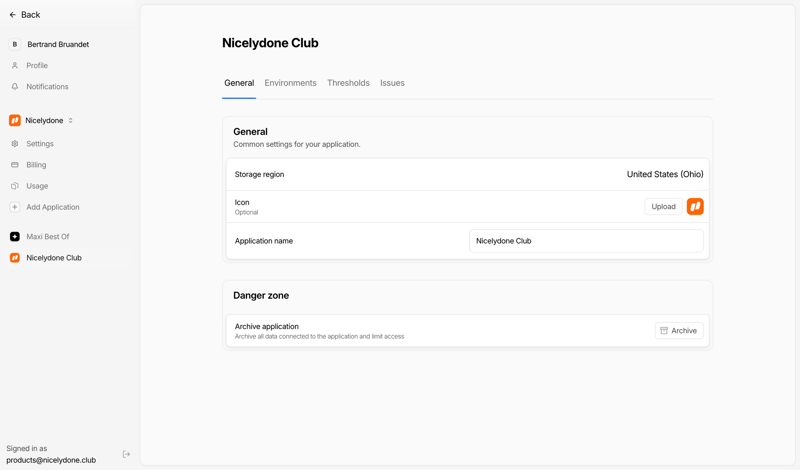
Task: Click the B user avatar badge
Action: click(x=15, y=44)
